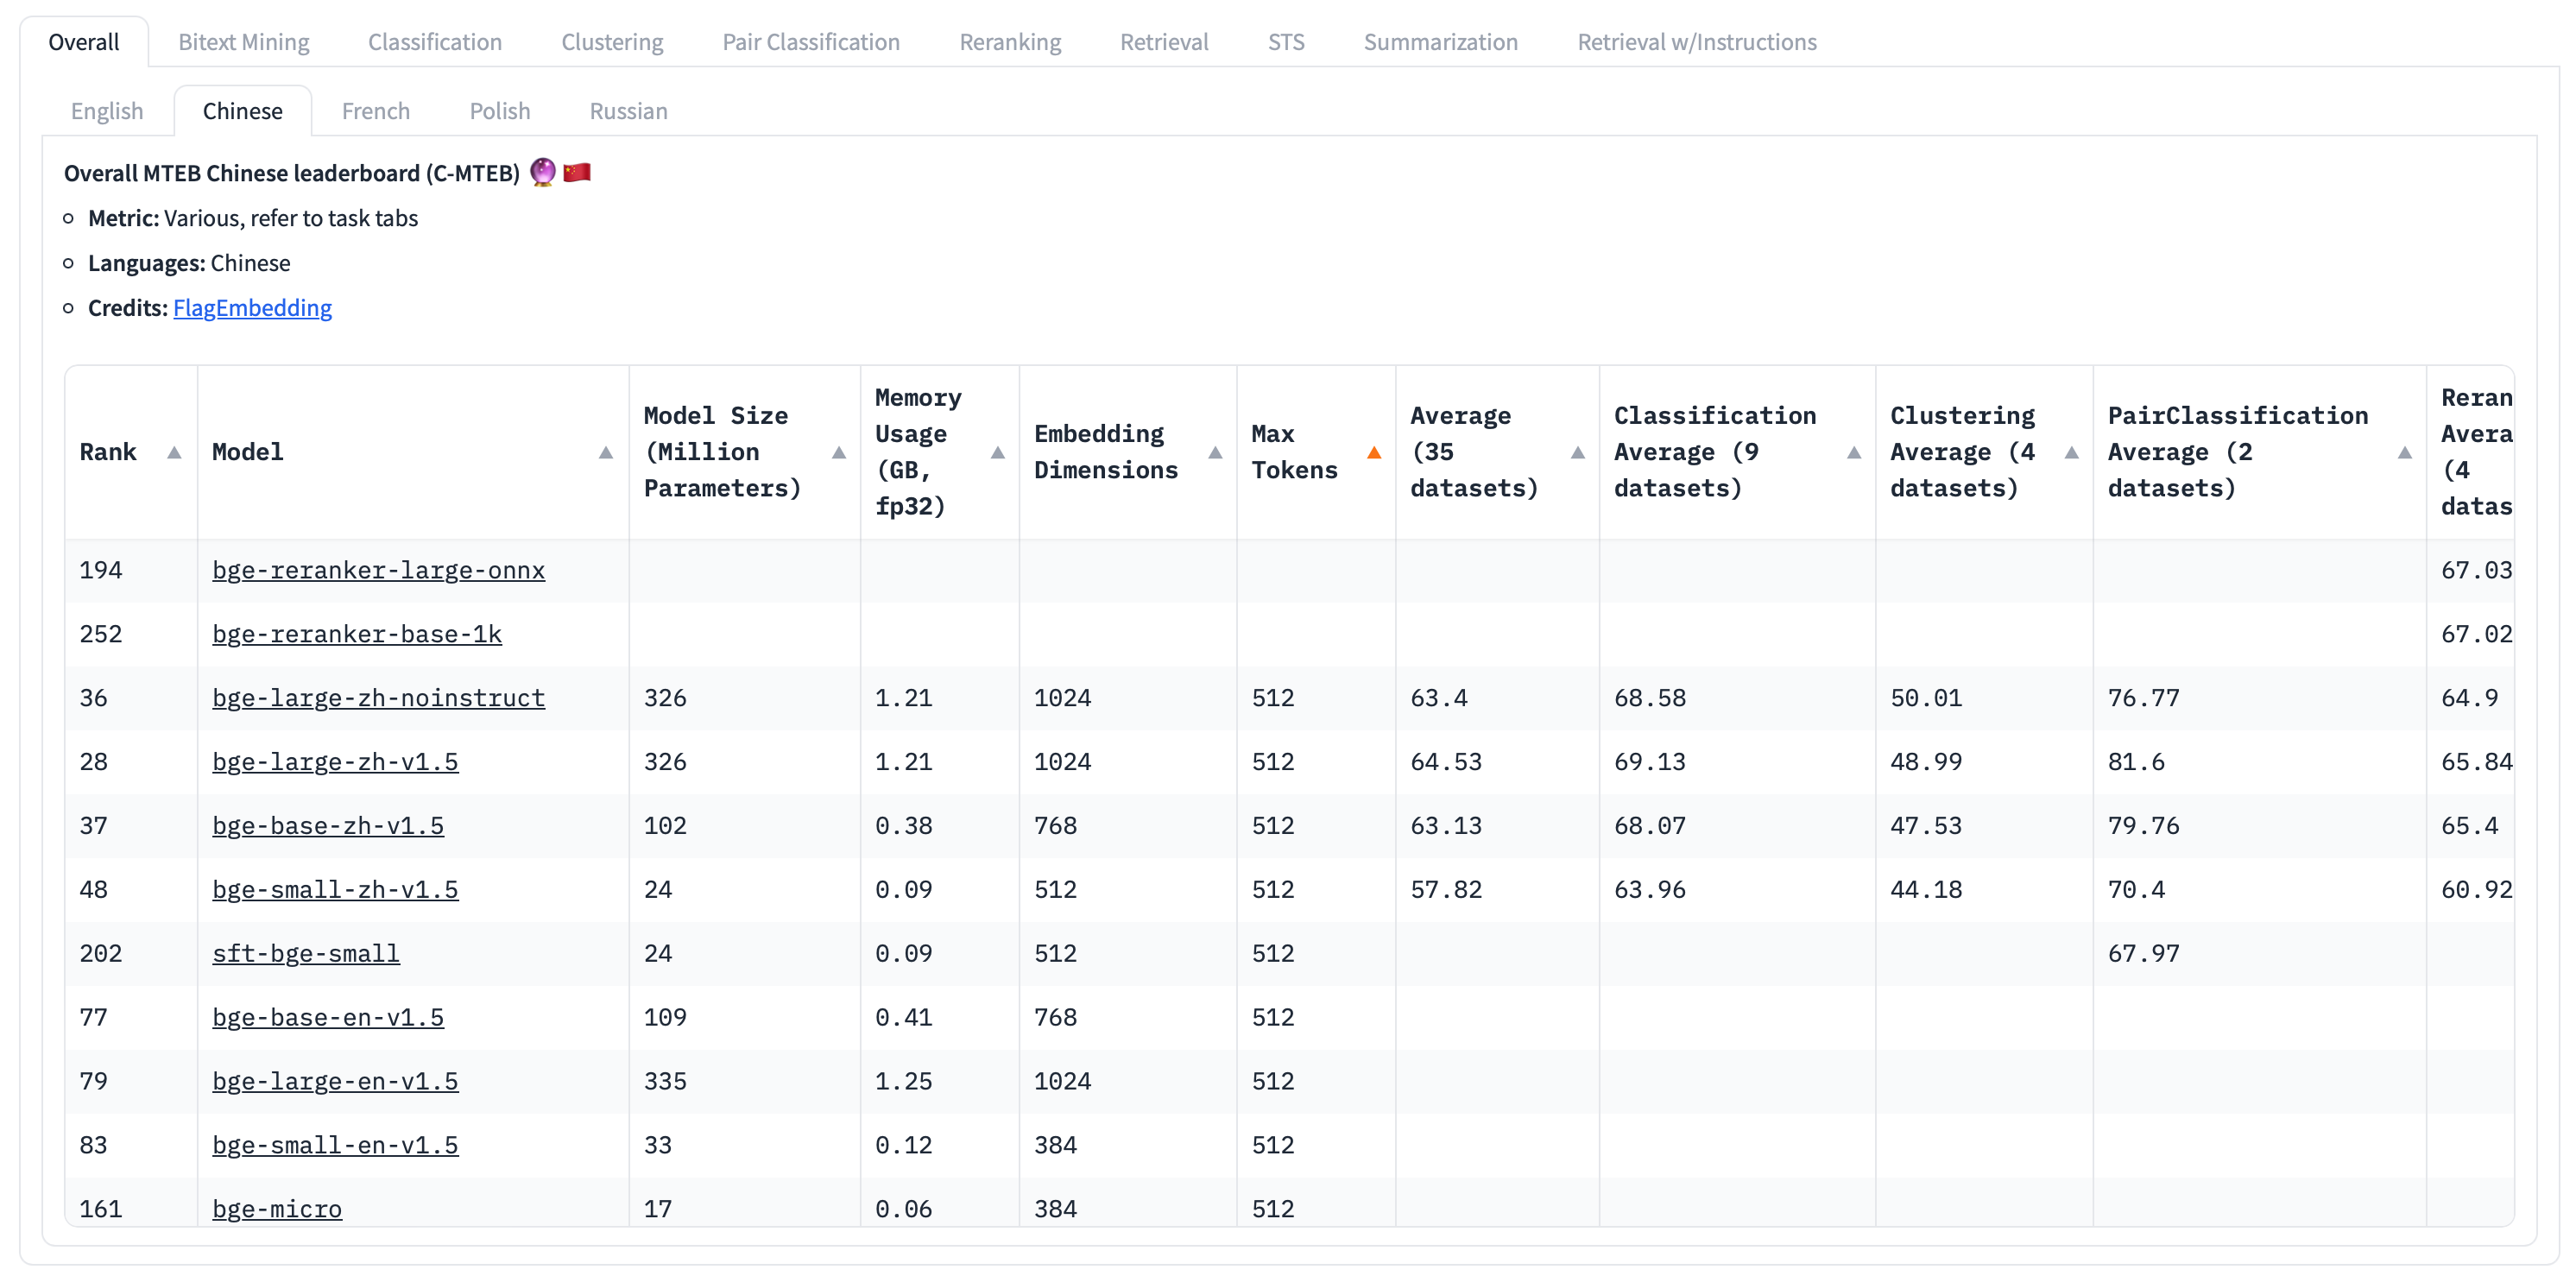
Task: Open bge-large-zh-v1.5 model link
Action: [x=335, y=762]
